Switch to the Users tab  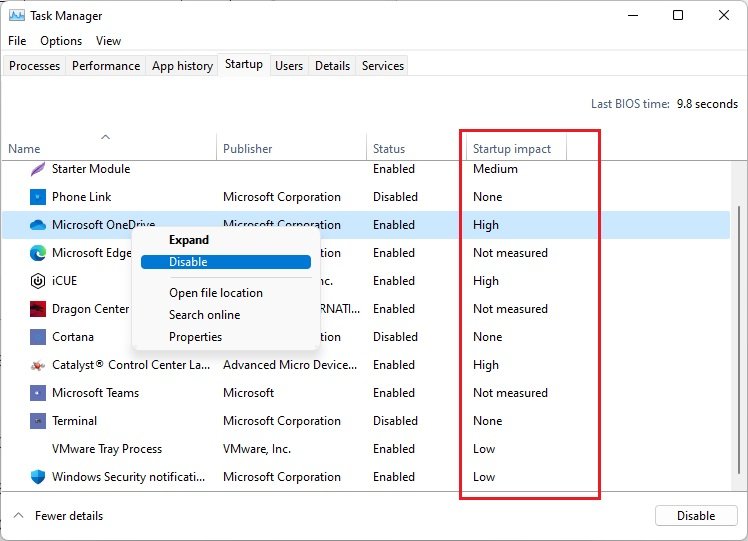(x=289, y=65)
